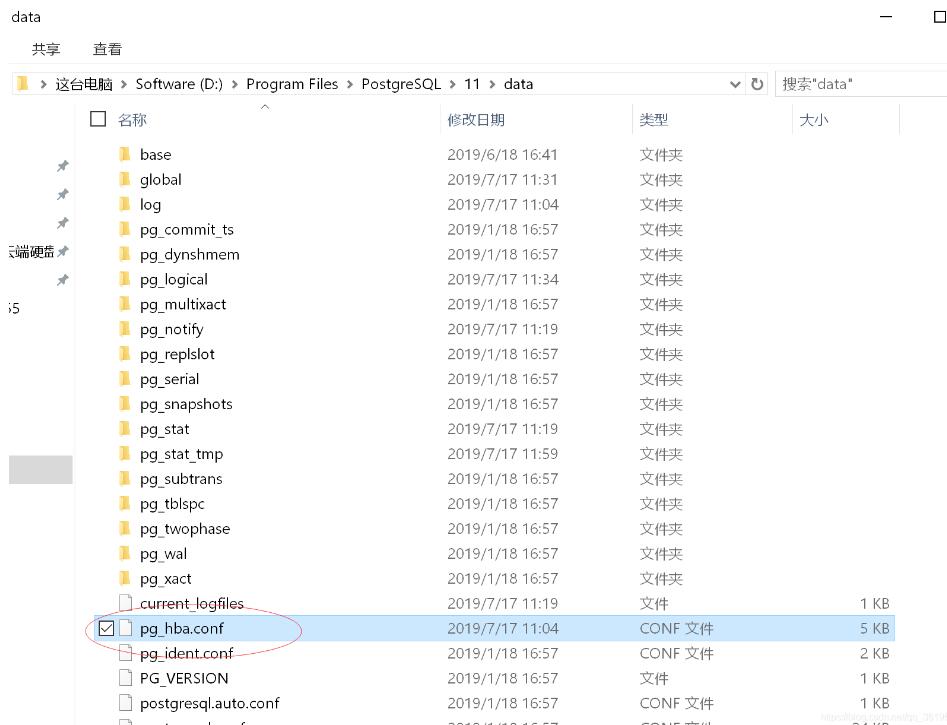
Task: Click the refresh icon beside address bar
Action: coord(757,84)
